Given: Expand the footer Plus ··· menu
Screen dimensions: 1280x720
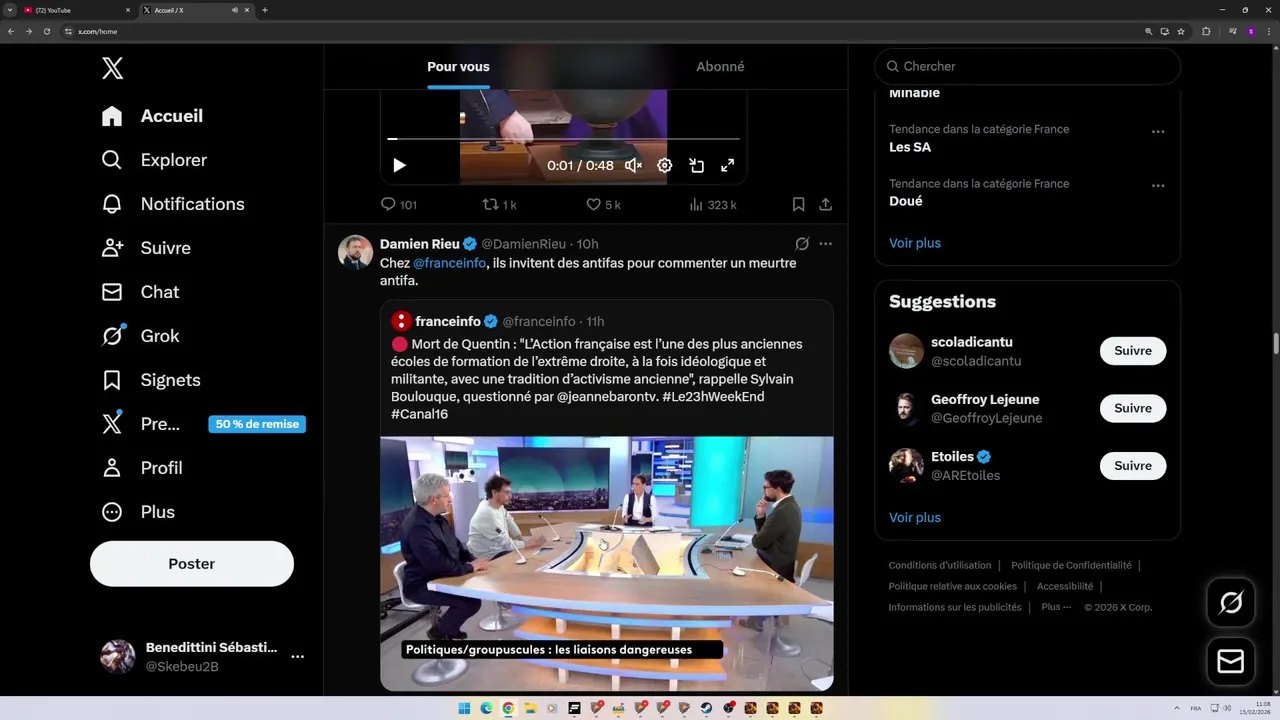Looking at the screenshot, I should (1056, 607).
